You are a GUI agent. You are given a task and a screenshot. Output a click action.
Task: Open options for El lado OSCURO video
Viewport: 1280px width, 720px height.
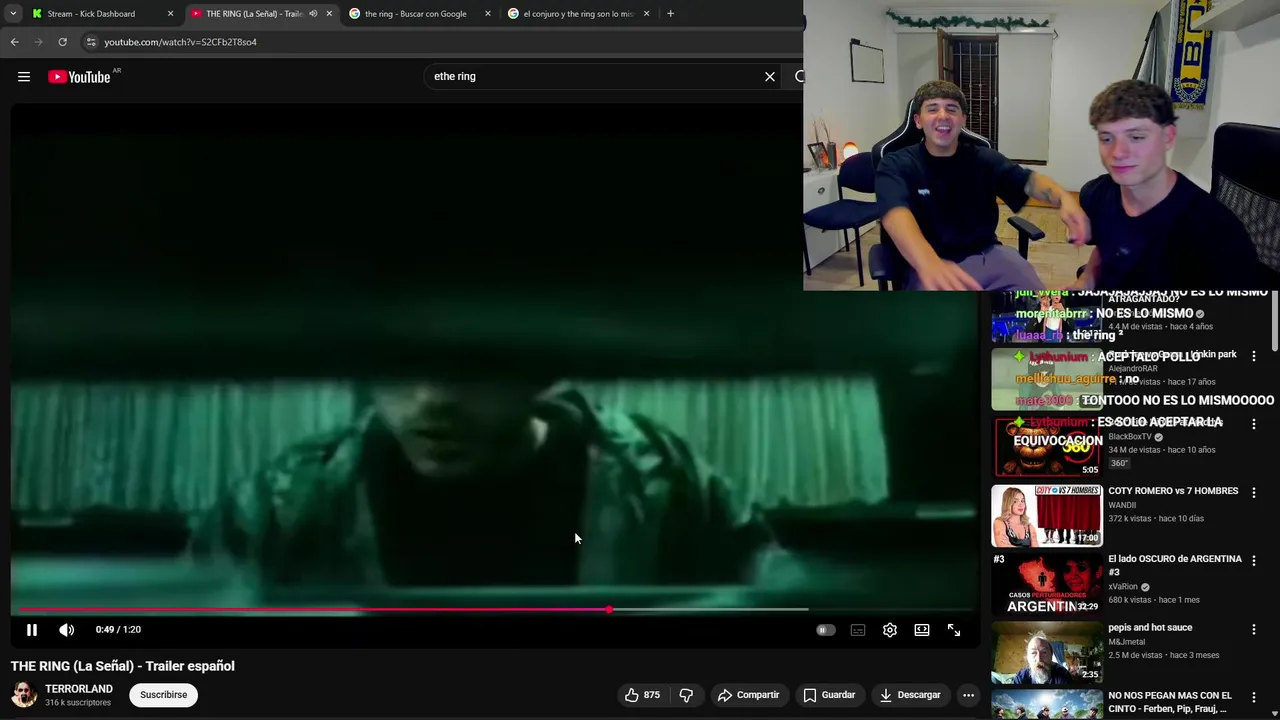(x=1253, y=561)
